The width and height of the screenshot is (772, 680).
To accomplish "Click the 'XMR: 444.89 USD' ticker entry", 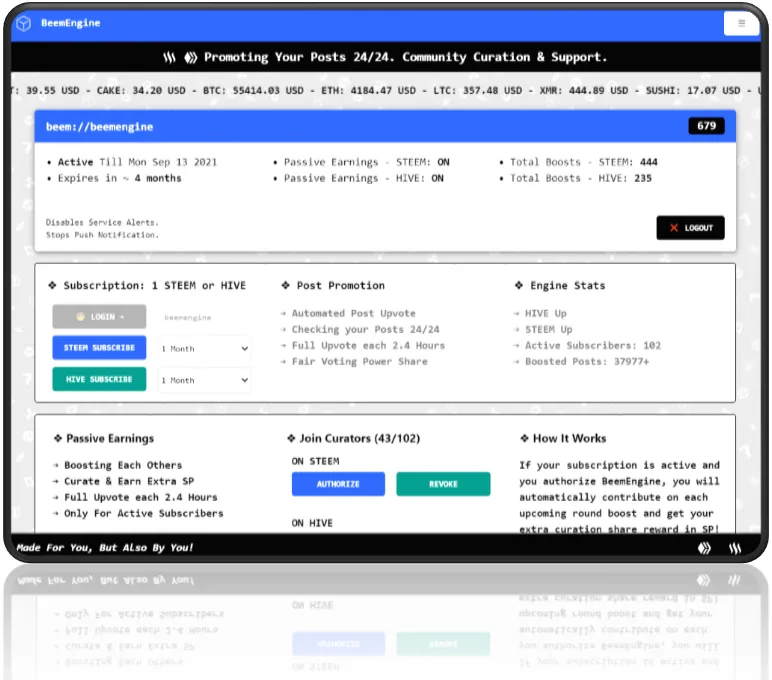I will pyautogui.click(x=584, y=91).
